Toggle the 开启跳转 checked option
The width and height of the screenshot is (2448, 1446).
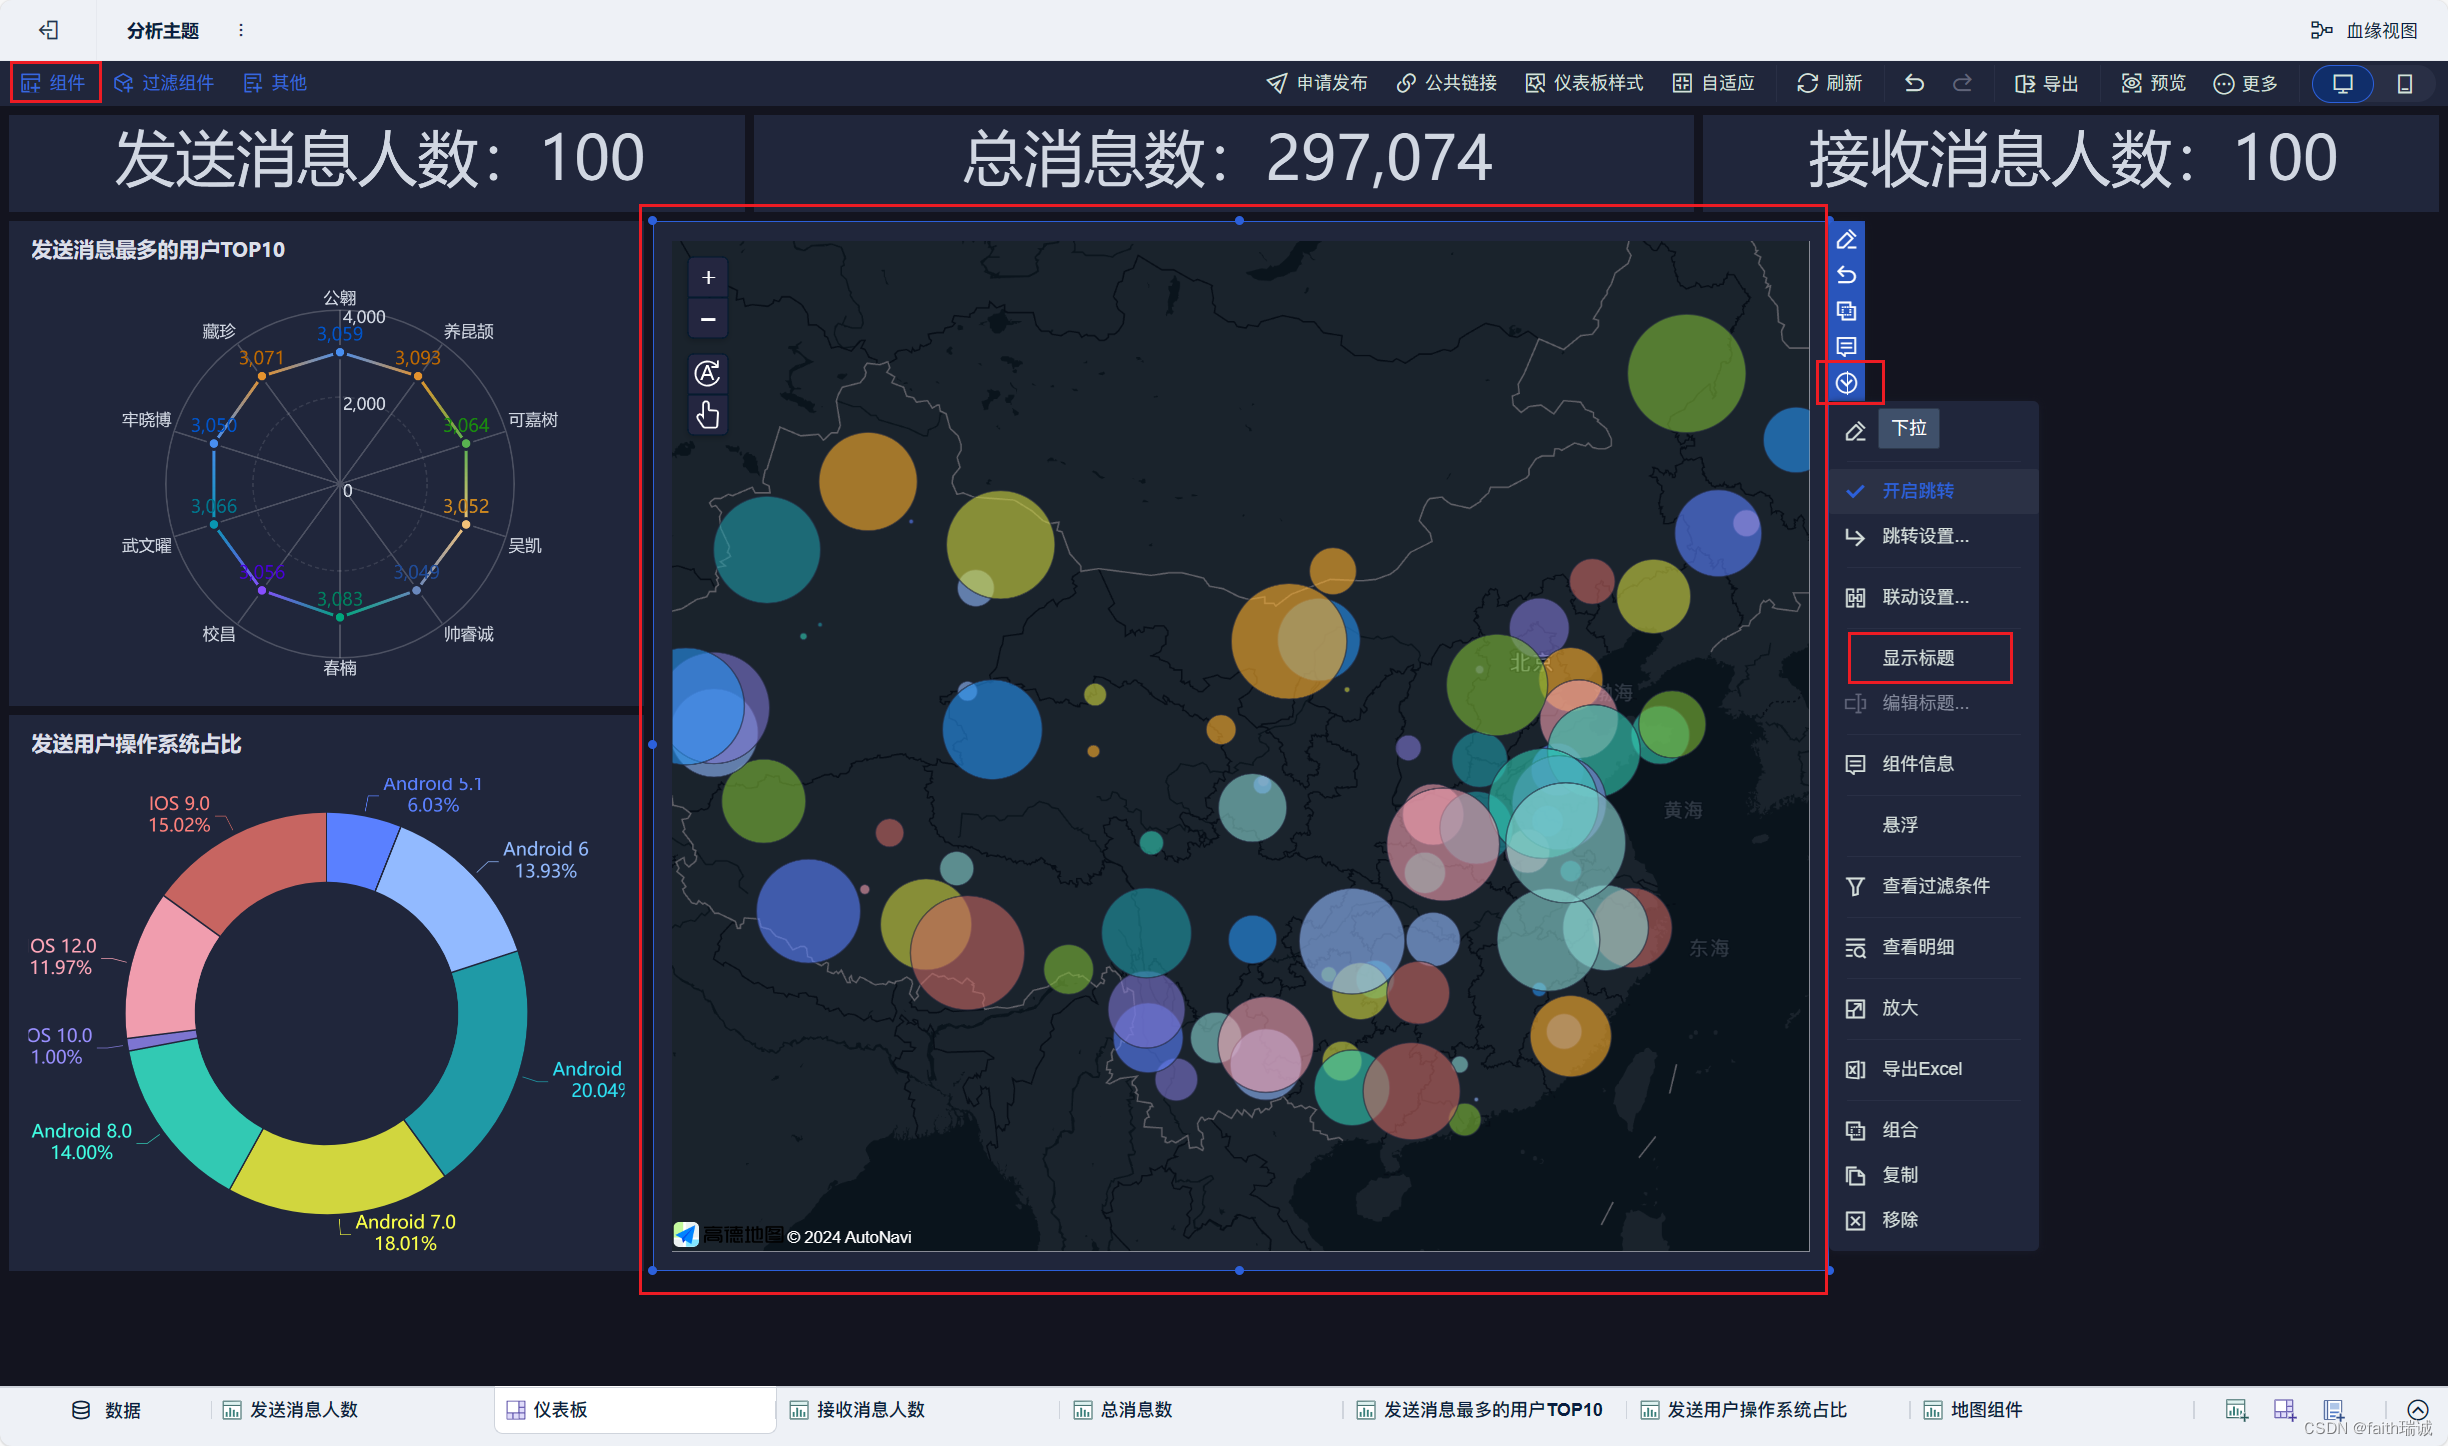[x=1917, y=491]
